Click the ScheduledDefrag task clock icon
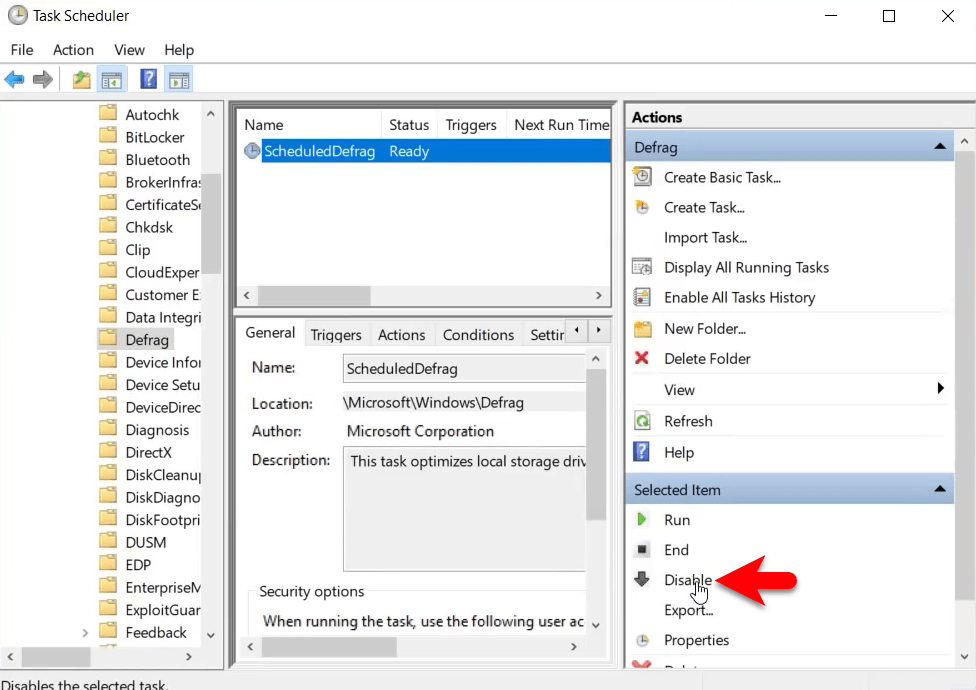Screen dimensions: 976x690 pyautogui.click(x=252, y=151)
